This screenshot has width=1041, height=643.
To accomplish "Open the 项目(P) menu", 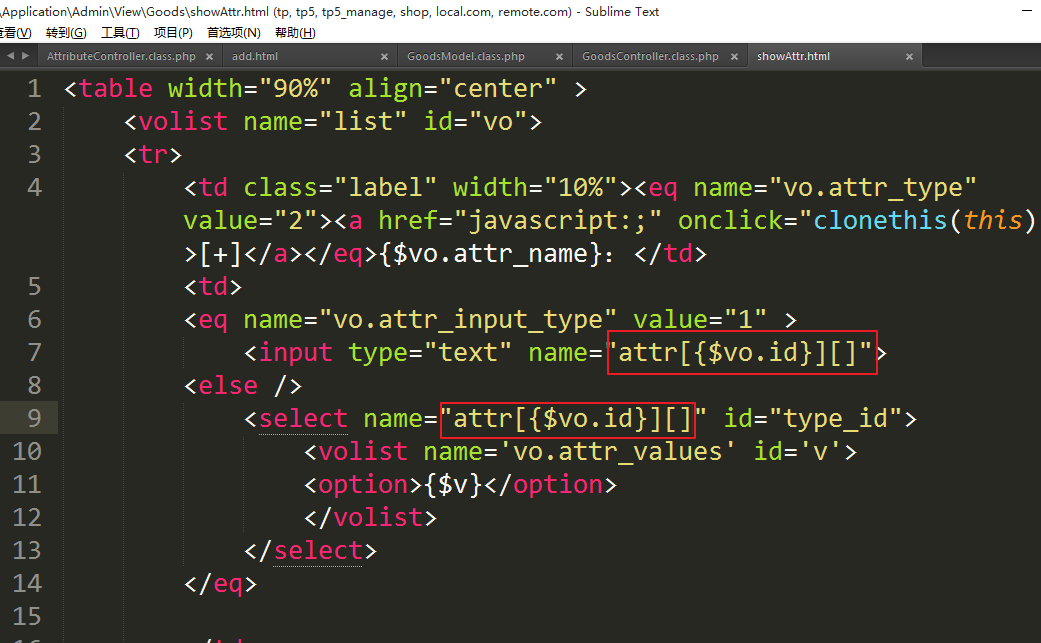I will [x=173, y=33].
